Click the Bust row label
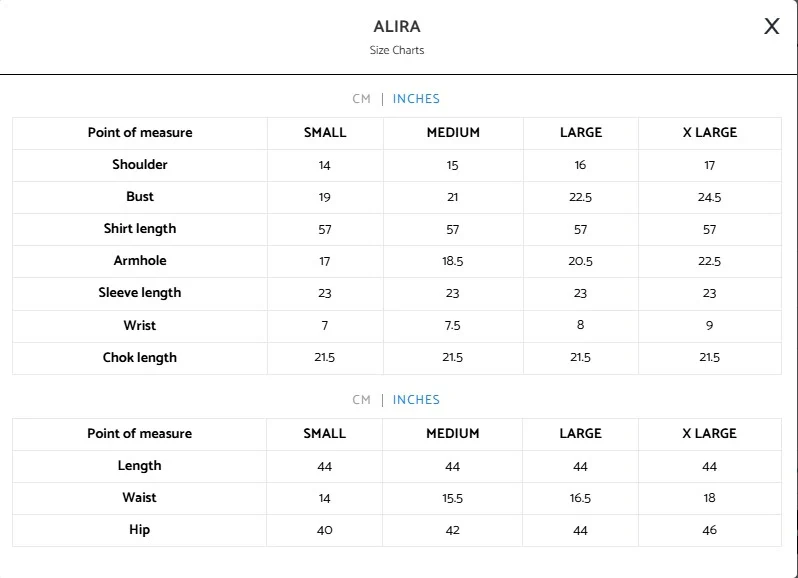Screen dimensions: 798x578 tap(140, 197)
